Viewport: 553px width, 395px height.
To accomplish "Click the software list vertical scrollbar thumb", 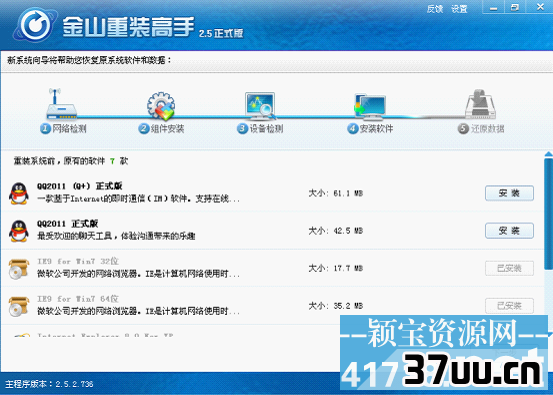I will pos(548,213).
